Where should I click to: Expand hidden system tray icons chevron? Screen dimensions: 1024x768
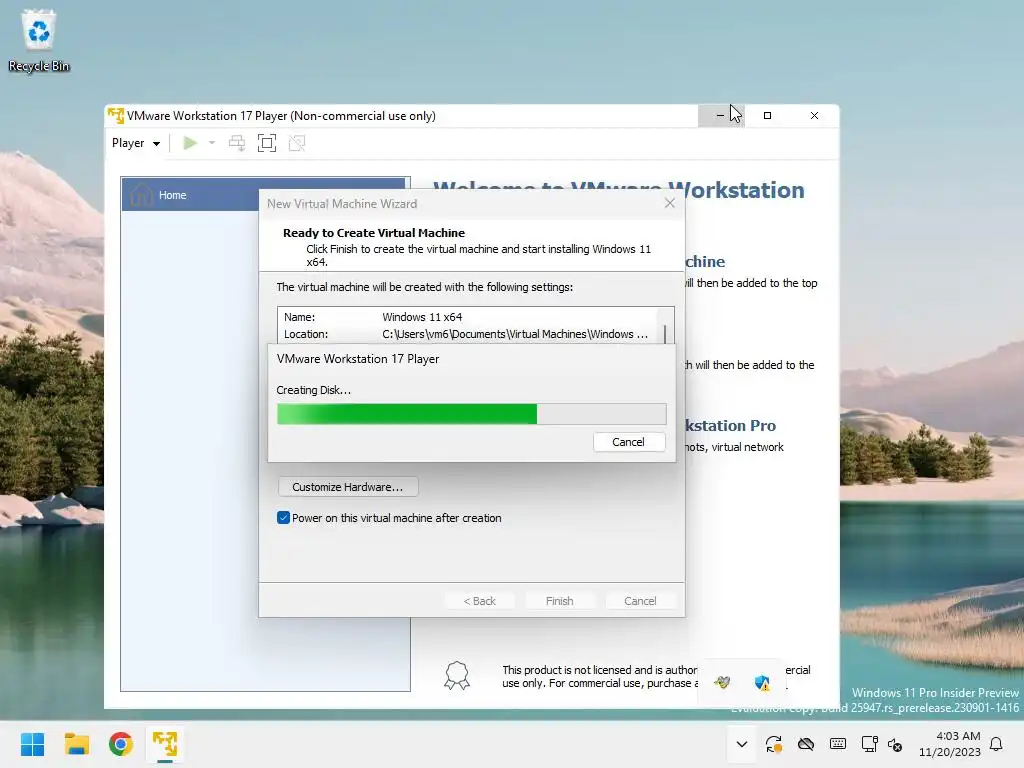tap(742, 744)
